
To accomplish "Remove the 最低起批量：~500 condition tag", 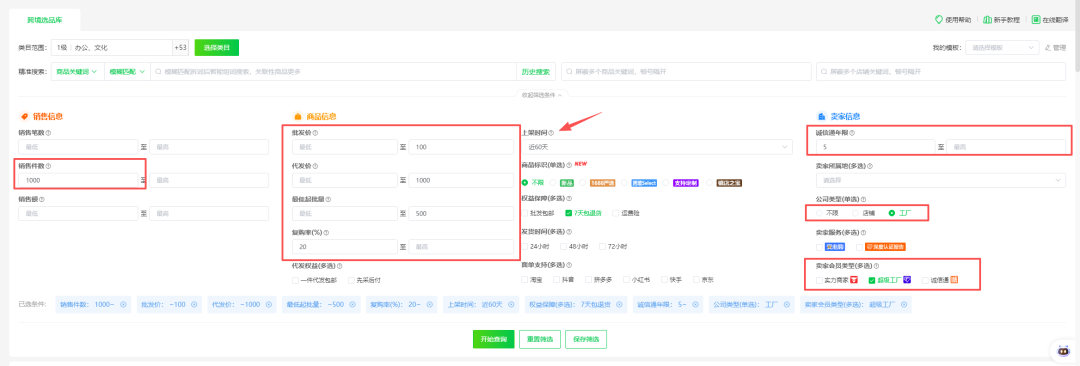I will pyautogui.click(x=353, y=304).
